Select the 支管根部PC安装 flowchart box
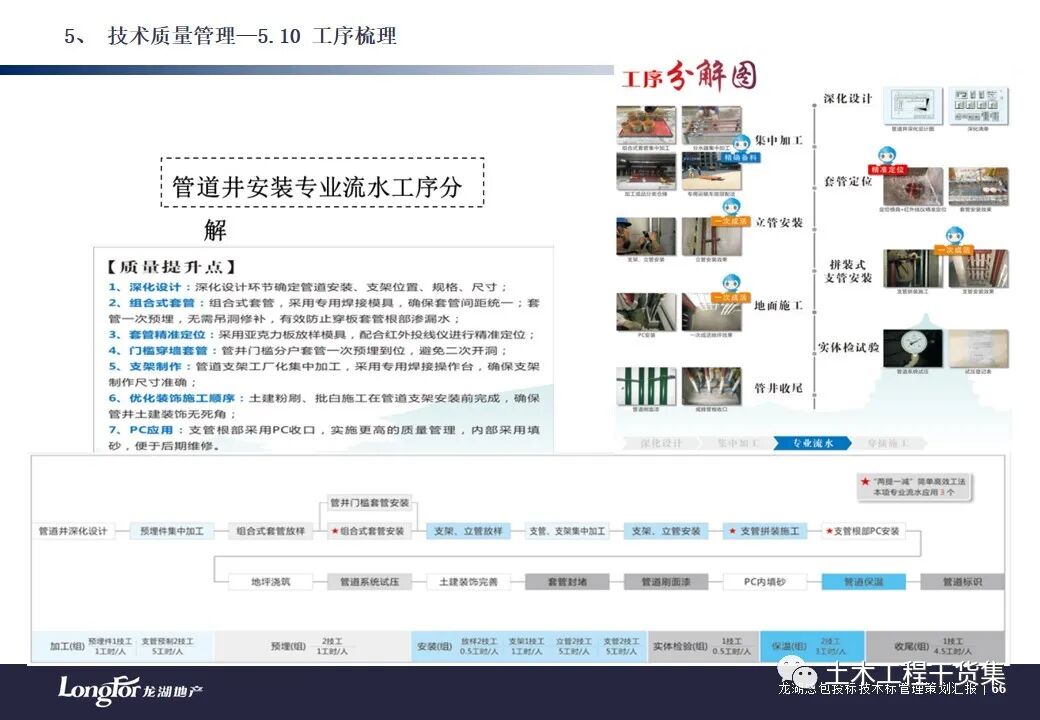1040x720 pixels. tap(864, 531)
